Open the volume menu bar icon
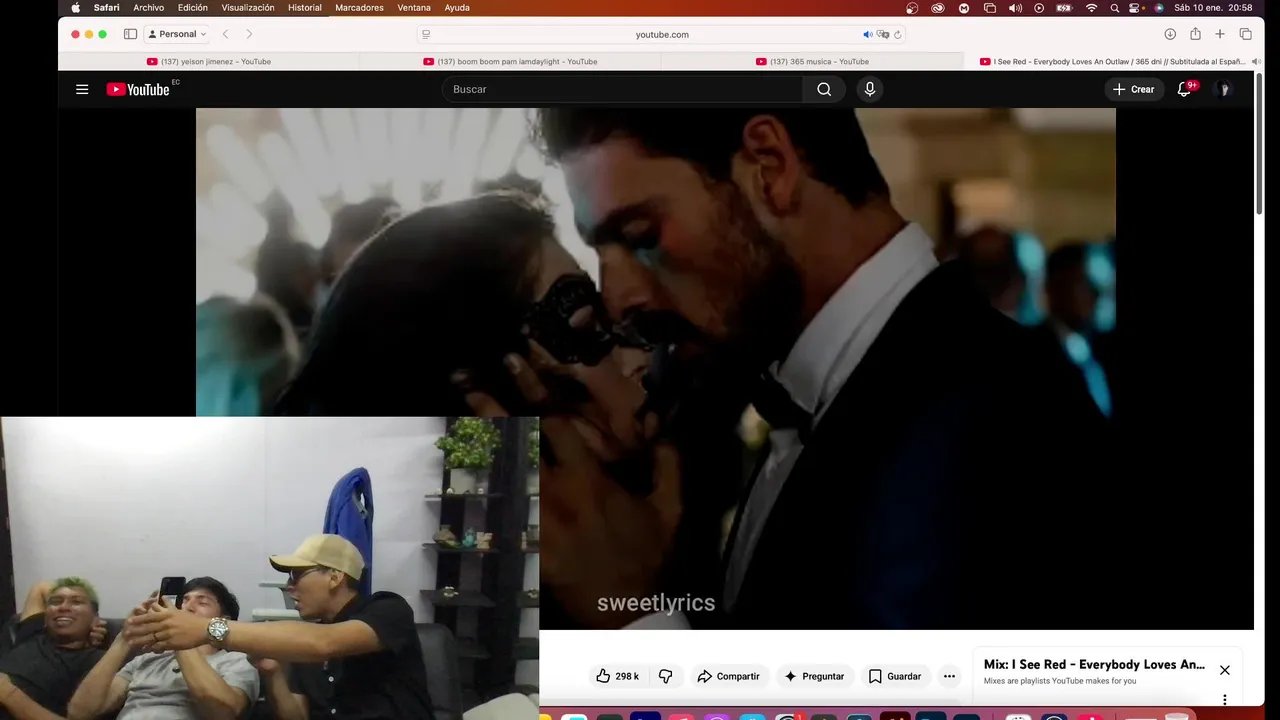Image resolution: width=1280 pixels, height=720 pixels. 1015,7
